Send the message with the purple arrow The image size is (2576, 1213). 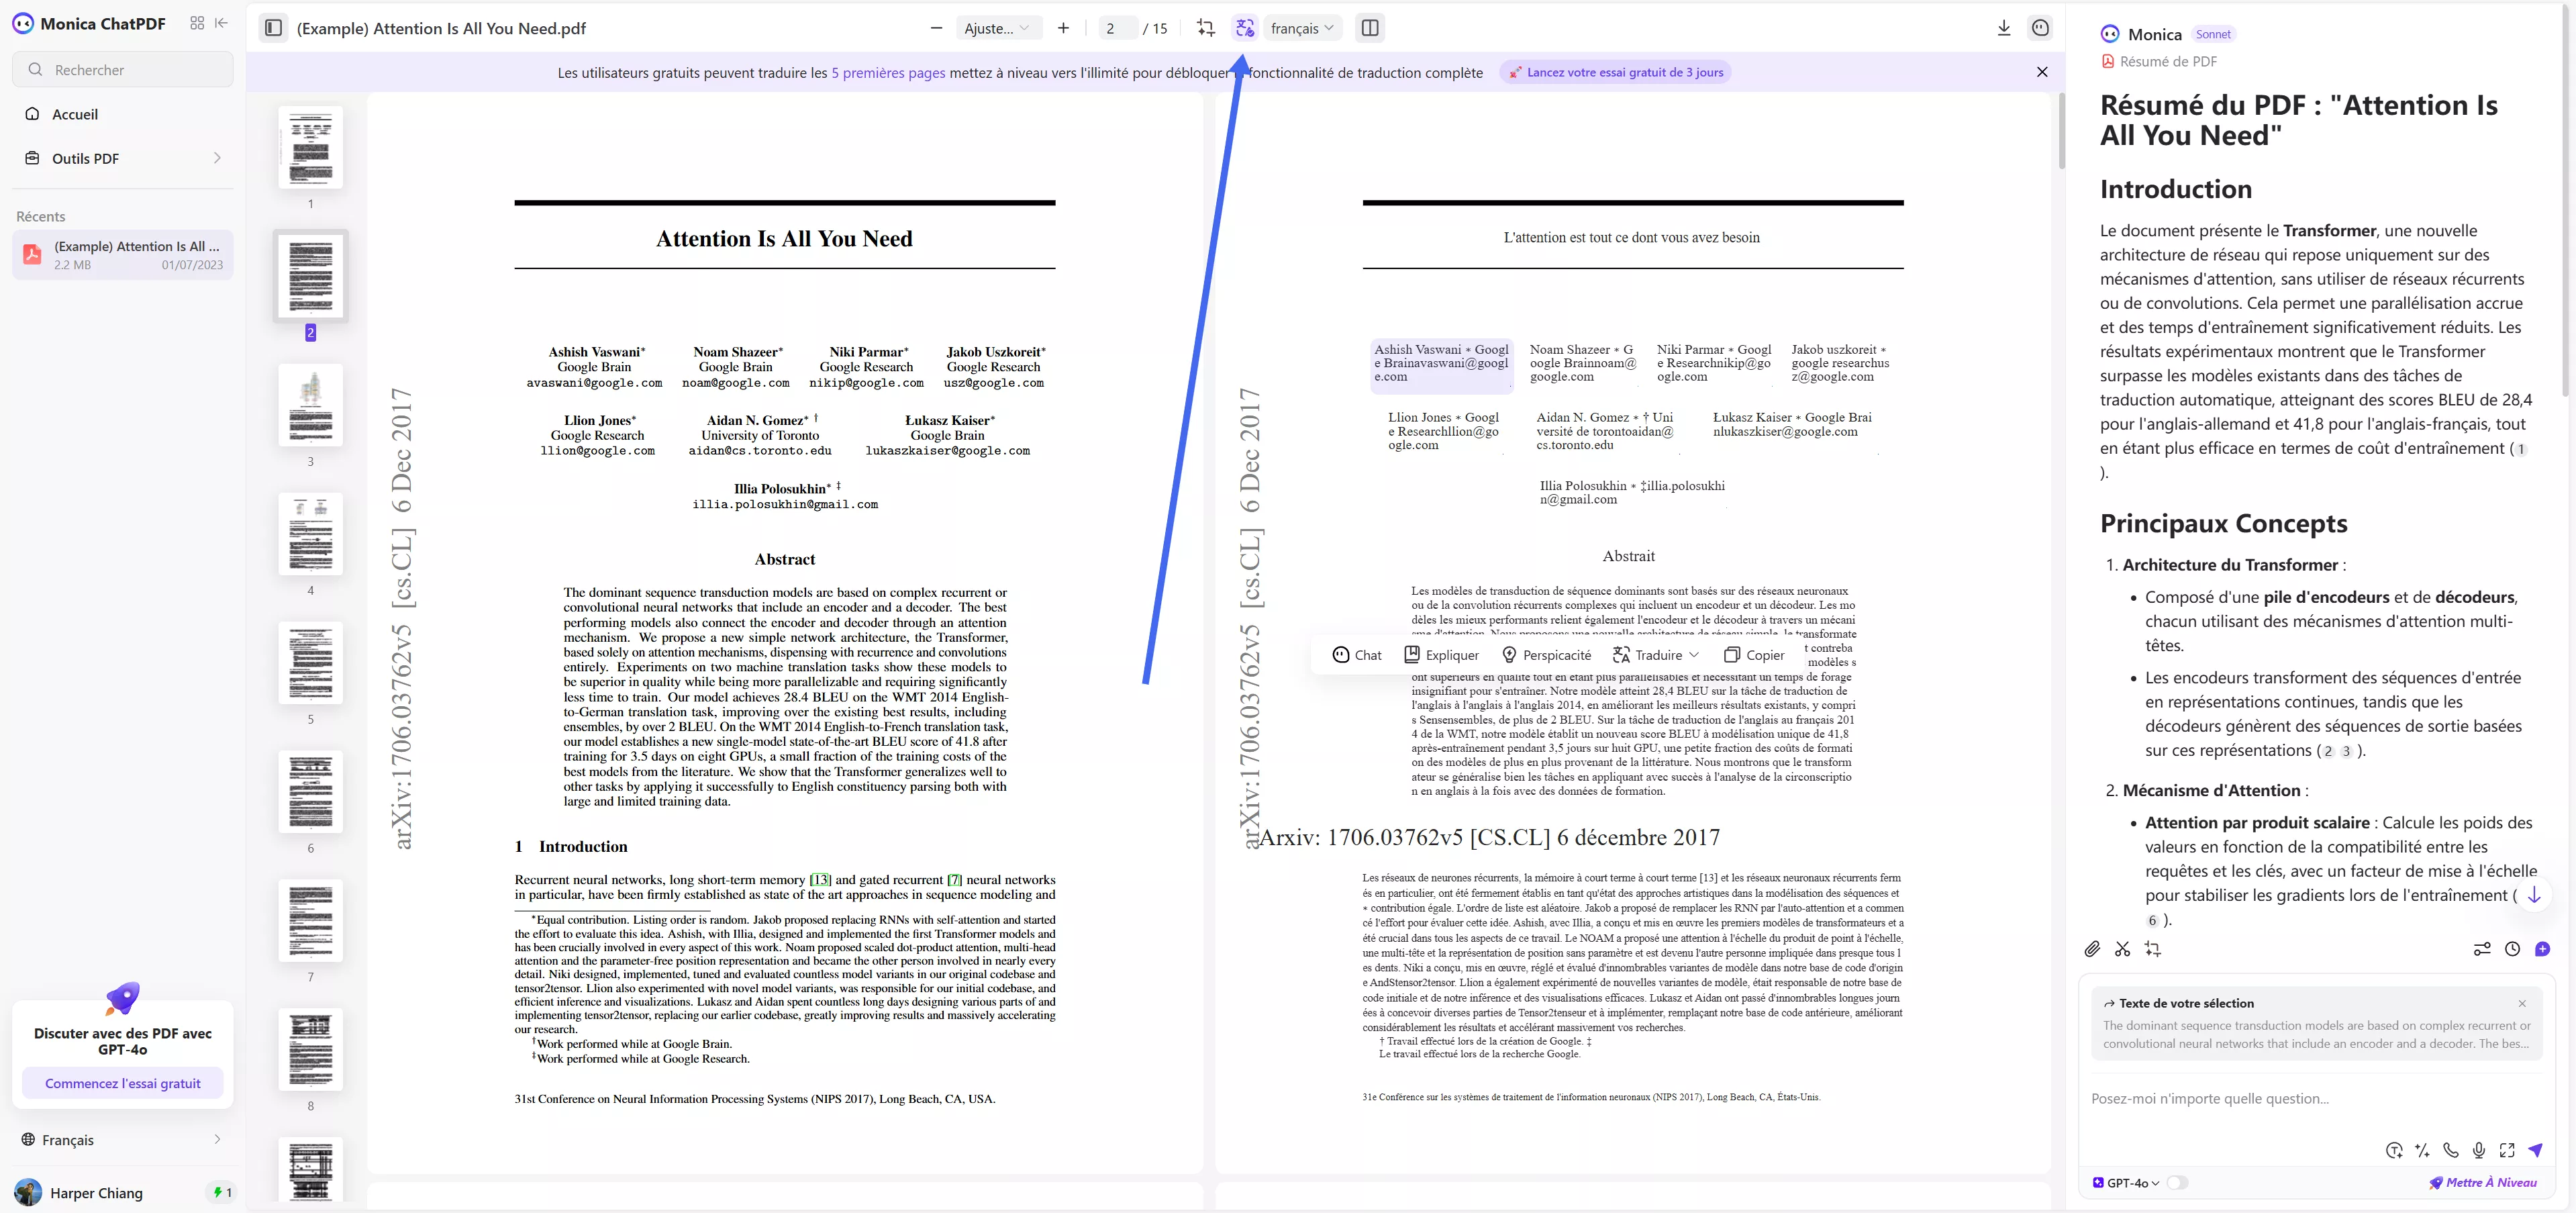pyautogui.click(x=2535, y=1150)
